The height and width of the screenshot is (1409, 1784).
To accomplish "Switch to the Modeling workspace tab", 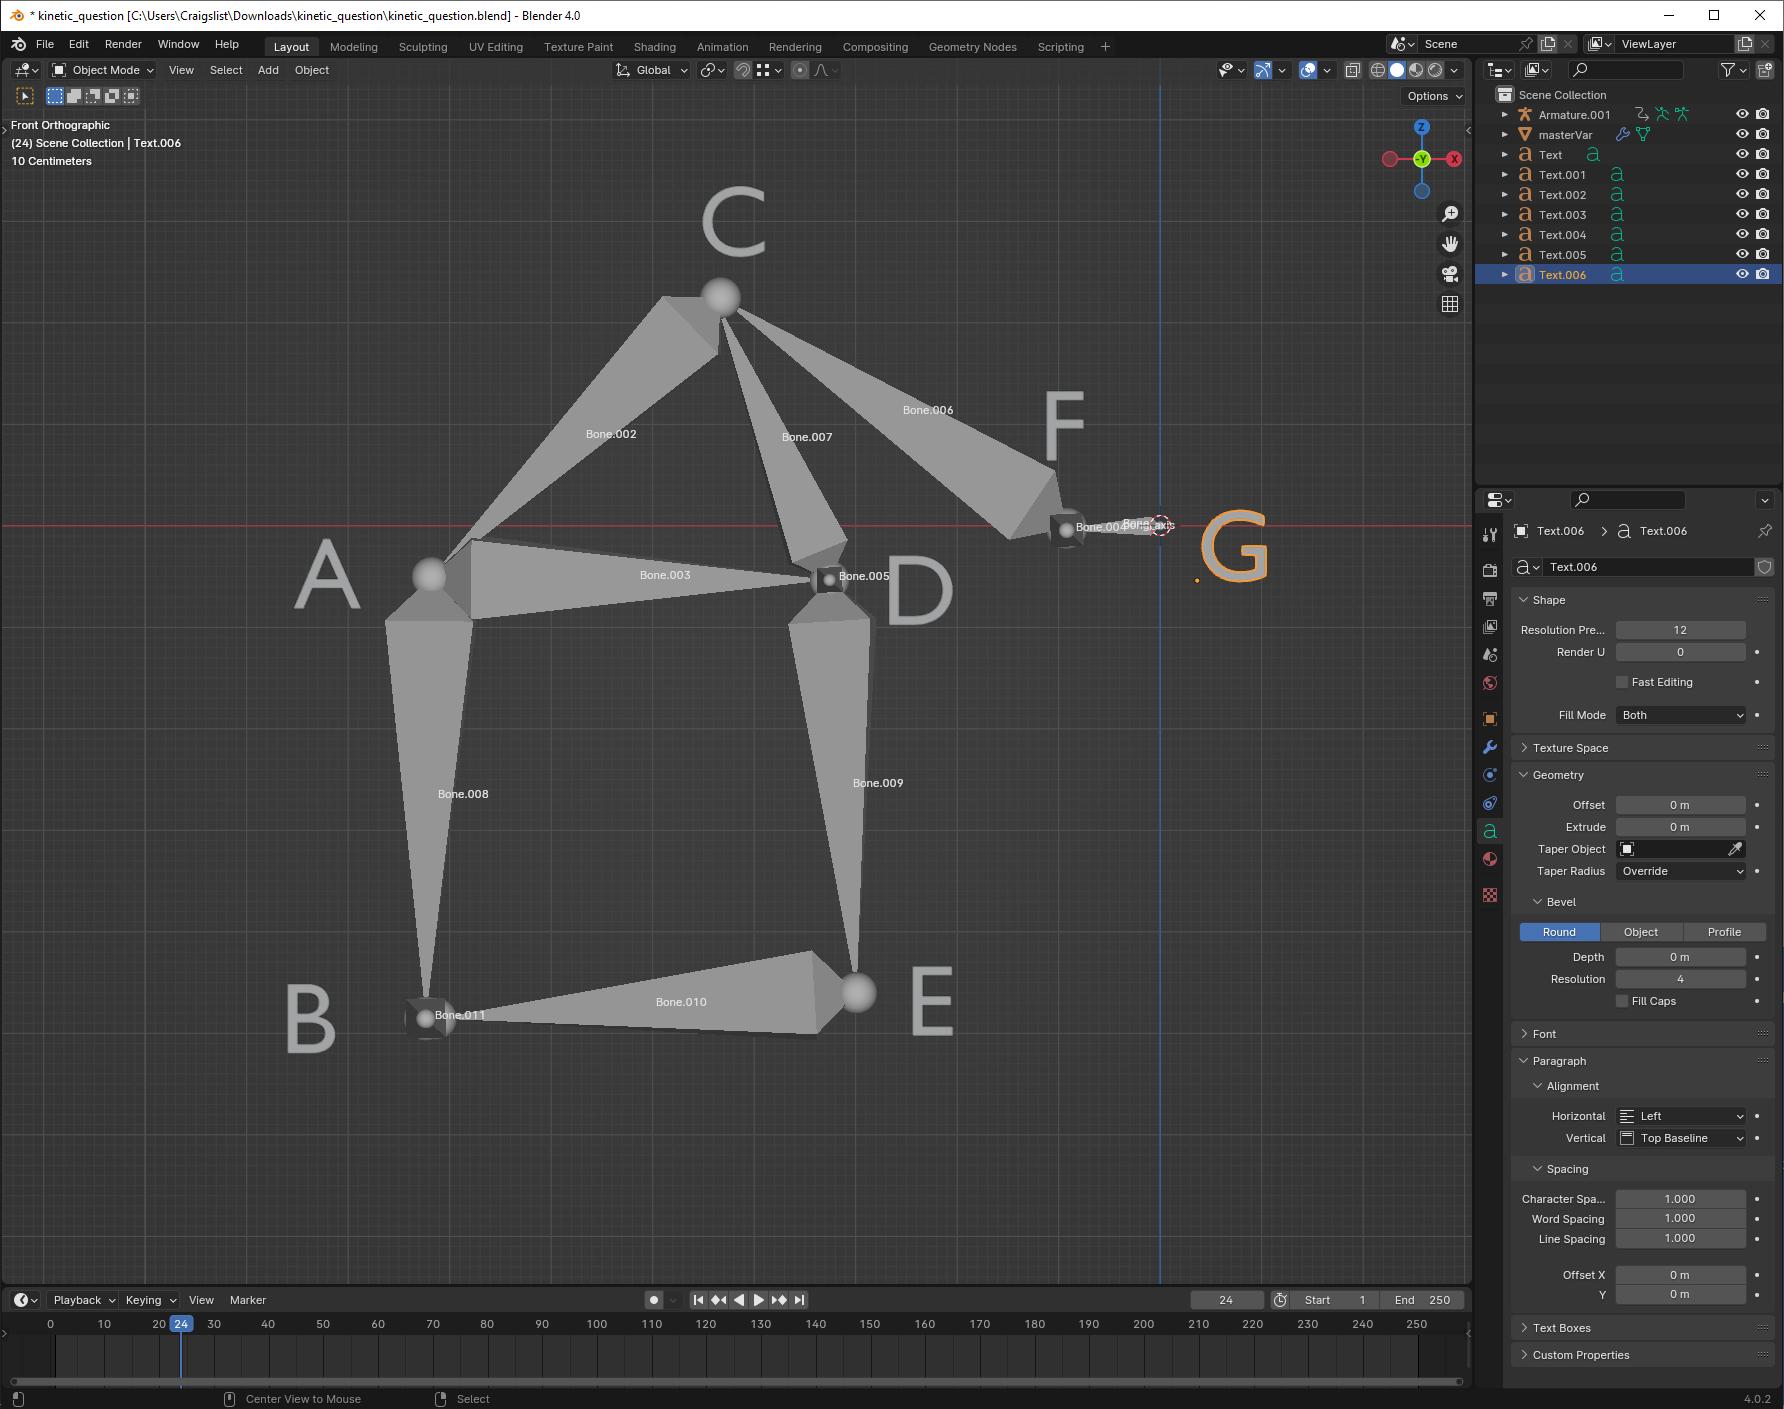I will coord(354,47).
